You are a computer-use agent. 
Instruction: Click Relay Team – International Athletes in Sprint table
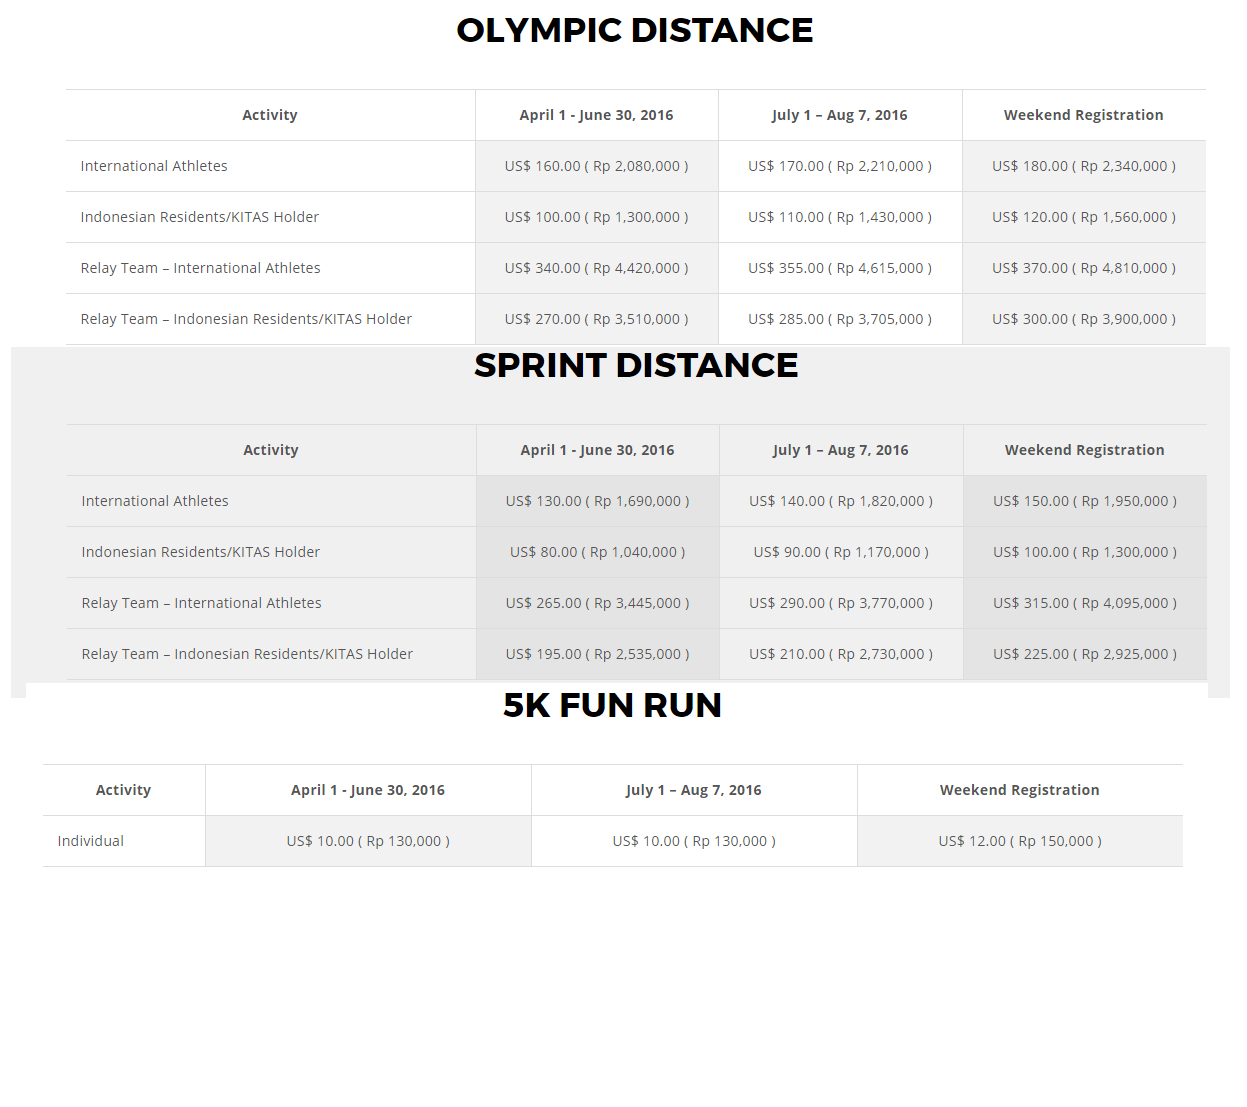pyautogui.click(x=202, y=603)
